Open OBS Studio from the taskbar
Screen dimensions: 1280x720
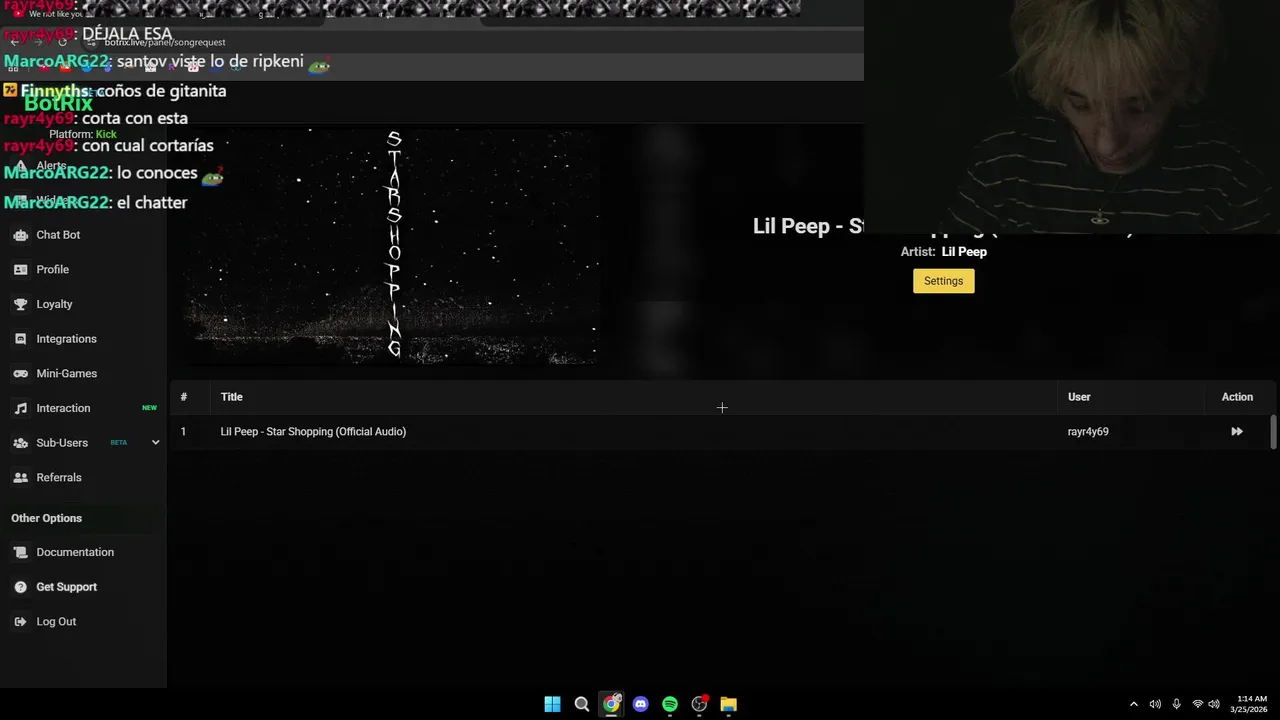click(x=699, y=704)
